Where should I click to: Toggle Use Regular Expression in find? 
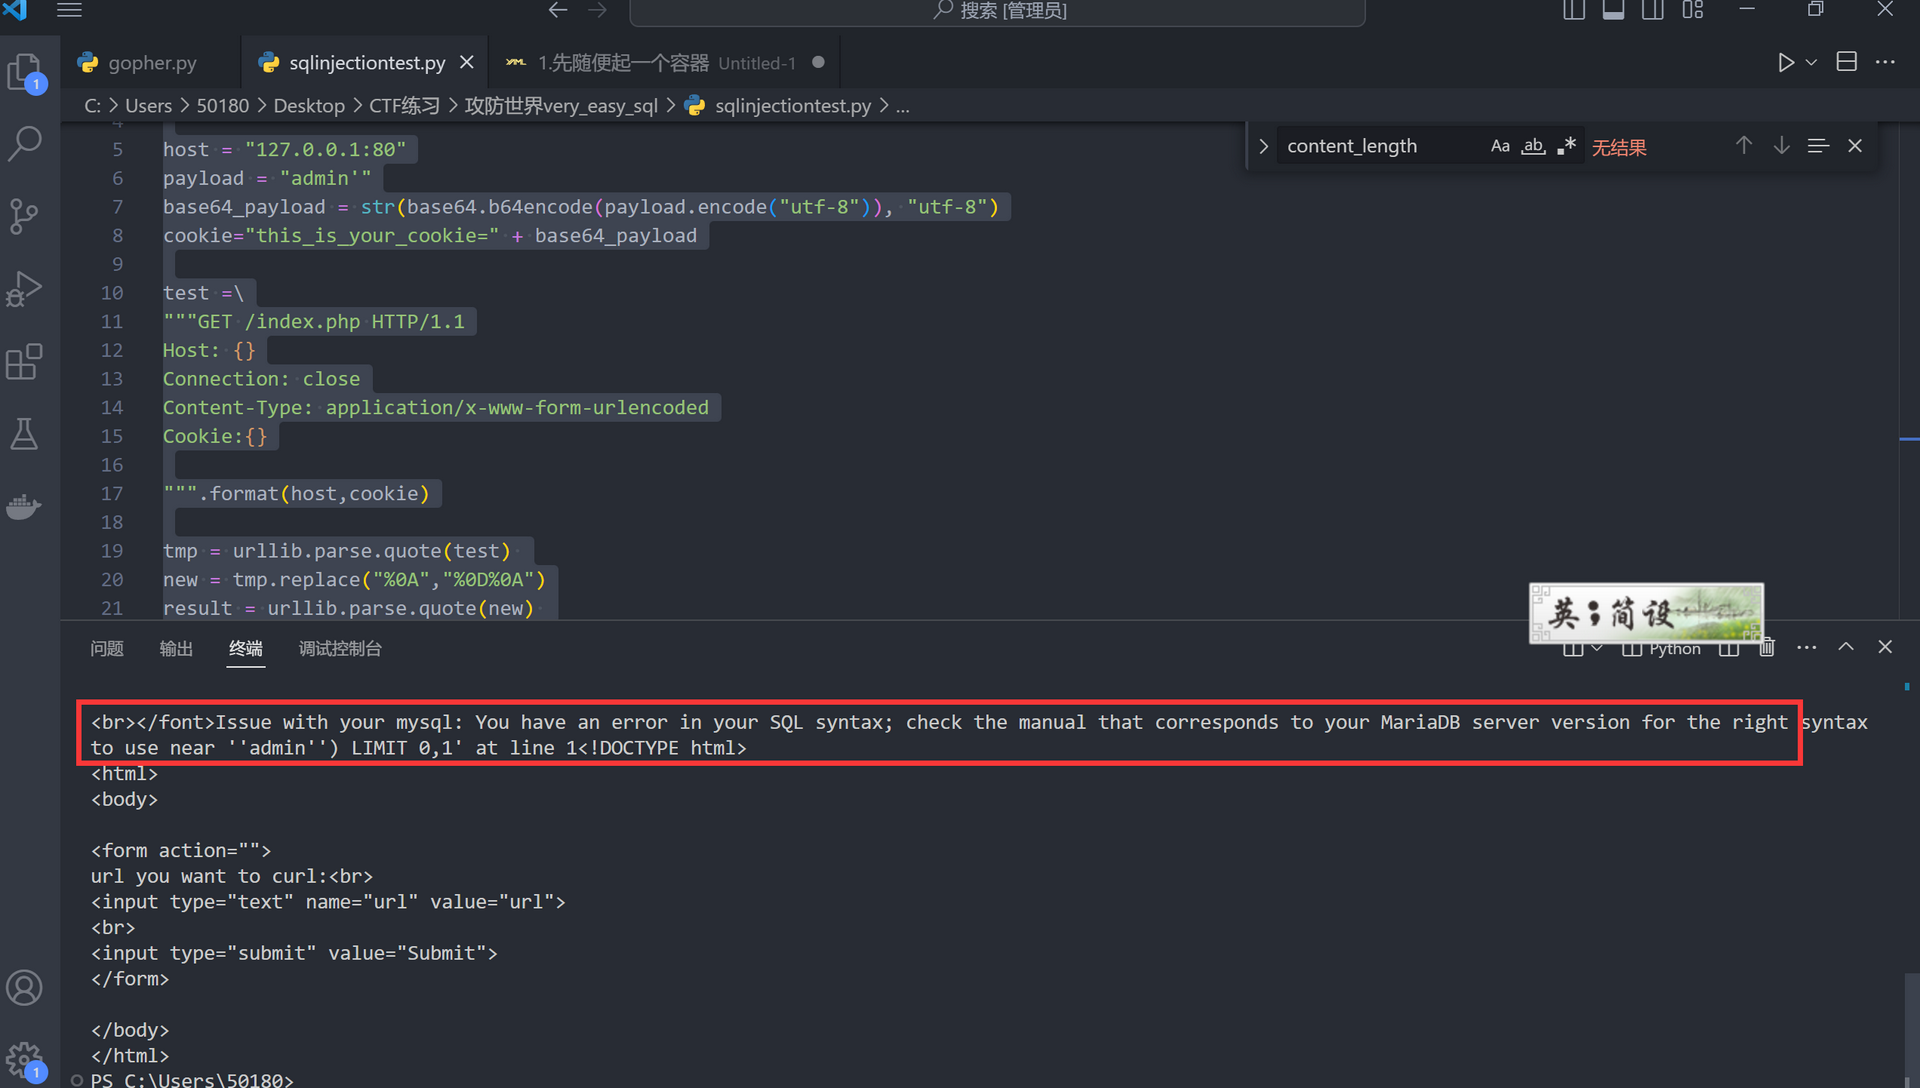click(1566, 146)
